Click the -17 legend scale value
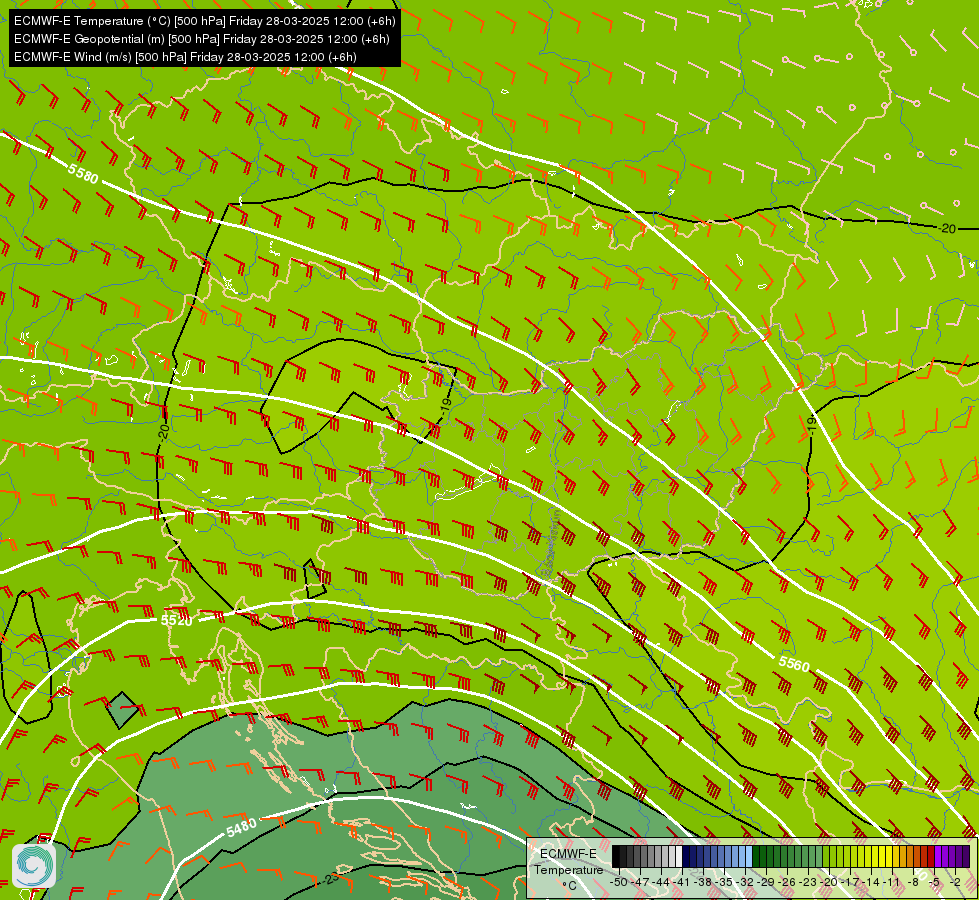The height and width of the screenshot is (900, 979). coord(850,882)
